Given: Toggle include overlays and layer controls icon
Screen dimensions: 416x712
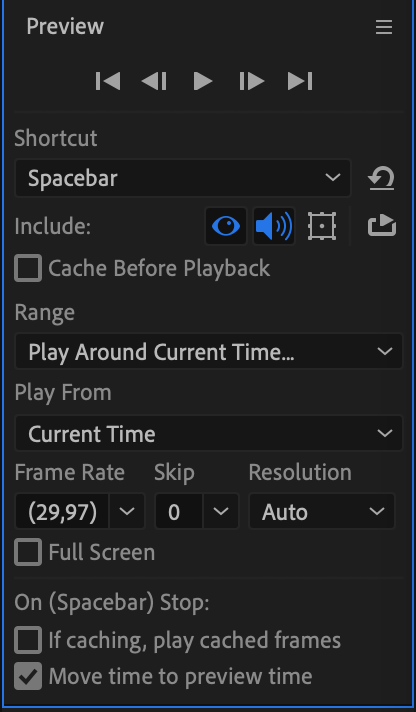Looking at the screenshot, I should coord(322,226).
